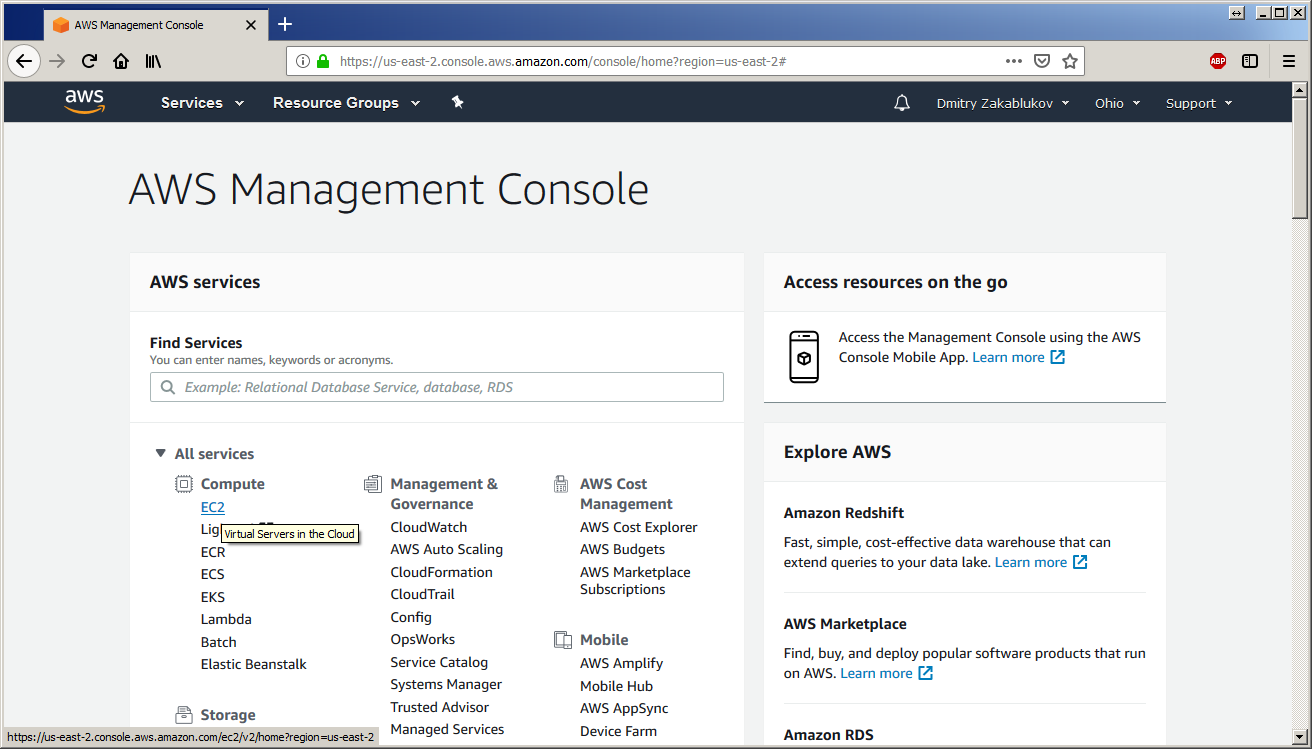Click the vertical page scrollbar thumb
Viewport: 1312px width, 749px height.
[x=1300, y=158]
